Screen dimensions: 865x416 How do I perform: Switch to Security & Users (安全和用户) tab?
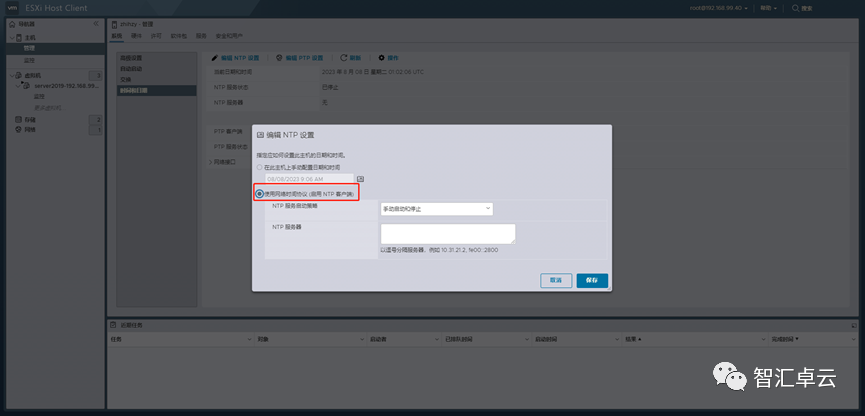229,36
